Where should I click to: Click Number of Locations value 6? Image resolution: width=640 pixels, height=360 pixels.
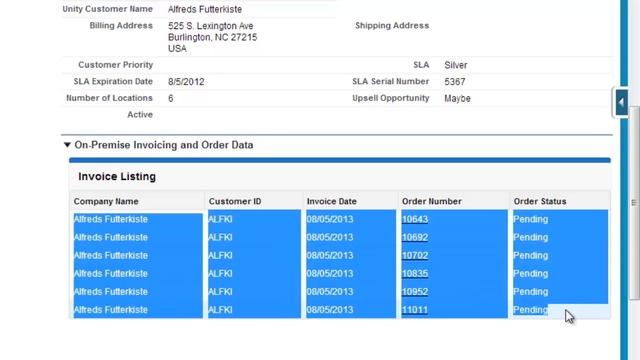pyautogui.click(x=171, y=98)
